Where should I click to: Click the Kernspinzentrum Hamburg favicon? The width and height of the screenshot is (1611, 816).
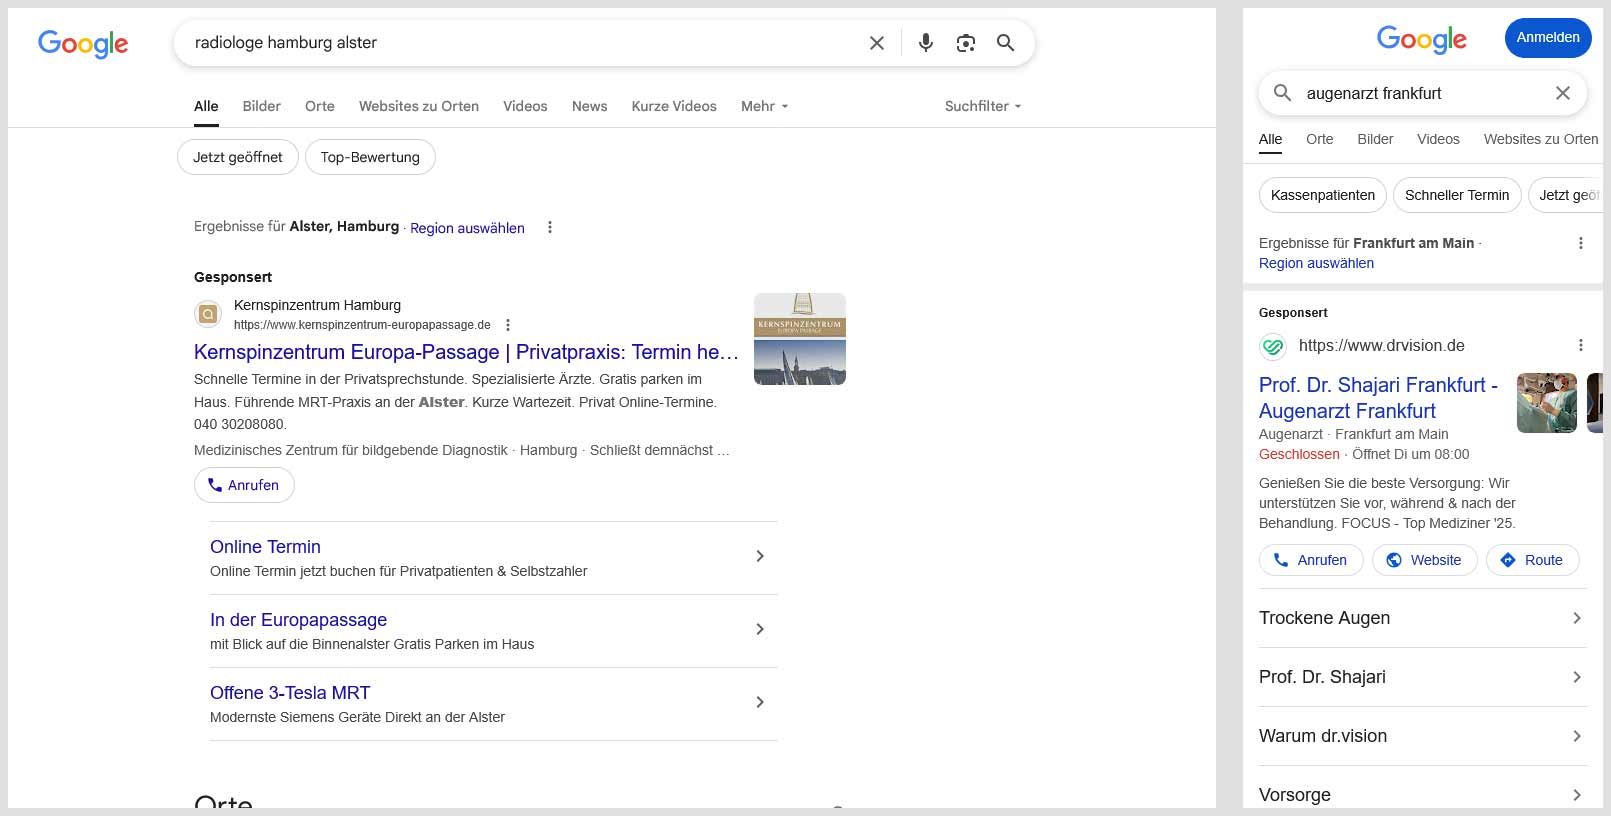coord(208,314)
